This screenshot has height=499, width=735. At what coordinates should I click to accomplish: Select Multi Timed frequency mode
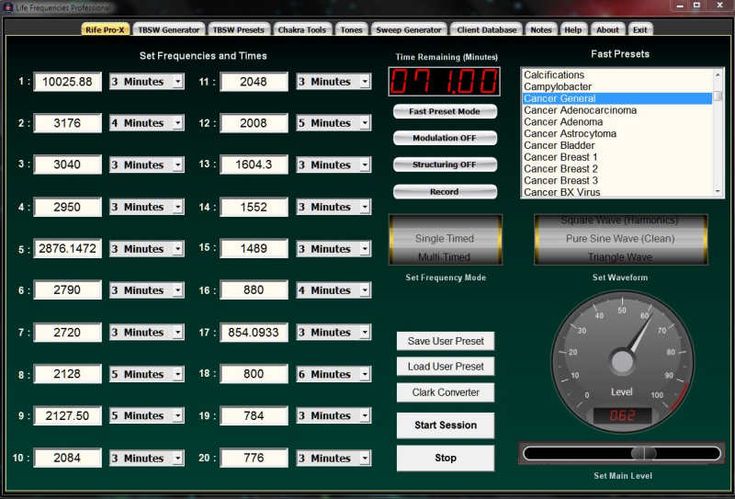point(444,257)
